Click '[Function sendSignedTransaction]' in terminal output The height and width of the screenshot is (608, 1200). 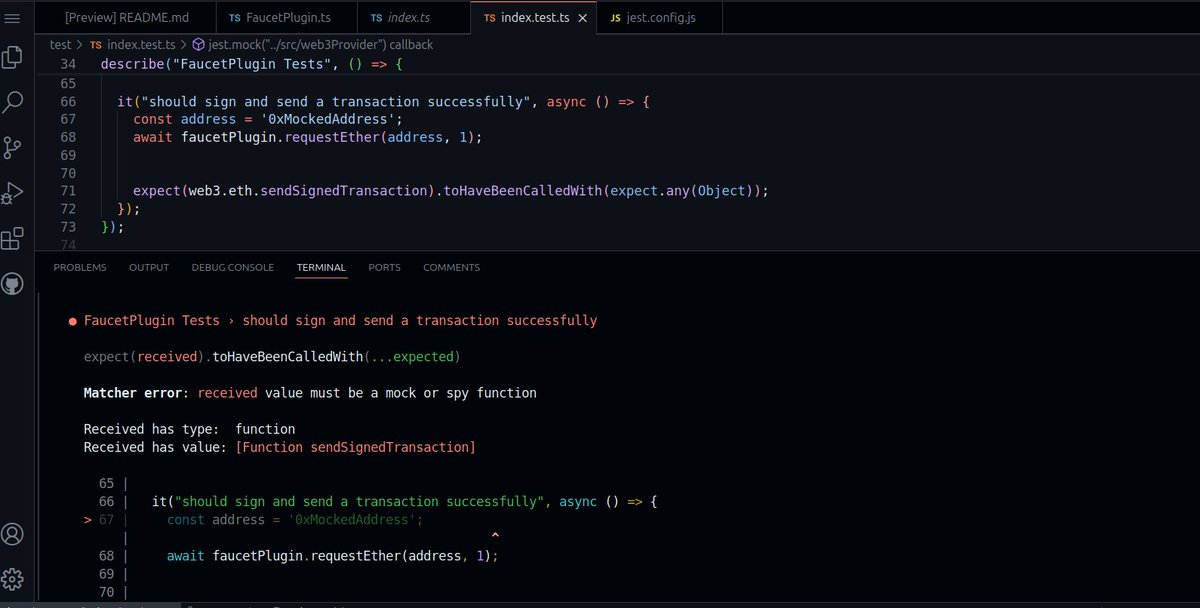pyautogui.click(x=355, y=447)
